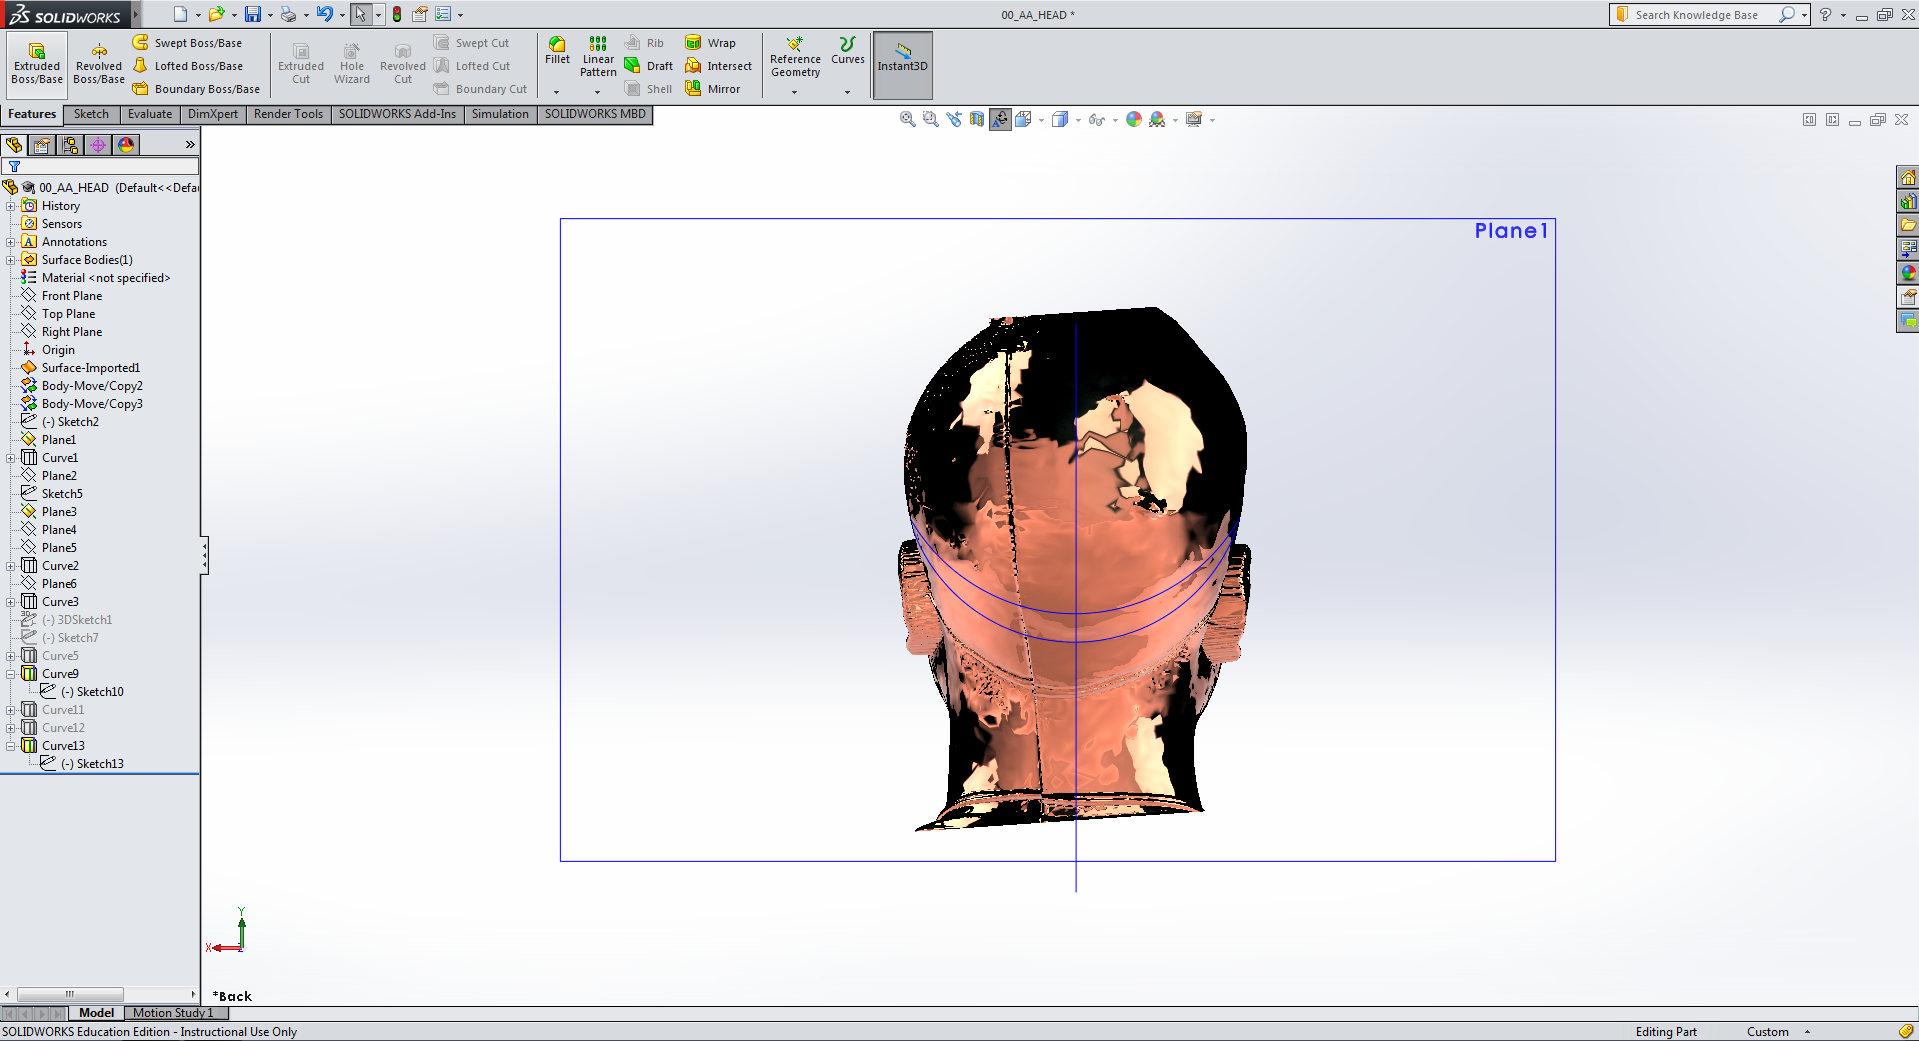Open Hide/Show Items dropdown arrow
The image size is (1919, 1041).
pyautogui.click(x=1115, y=120)
